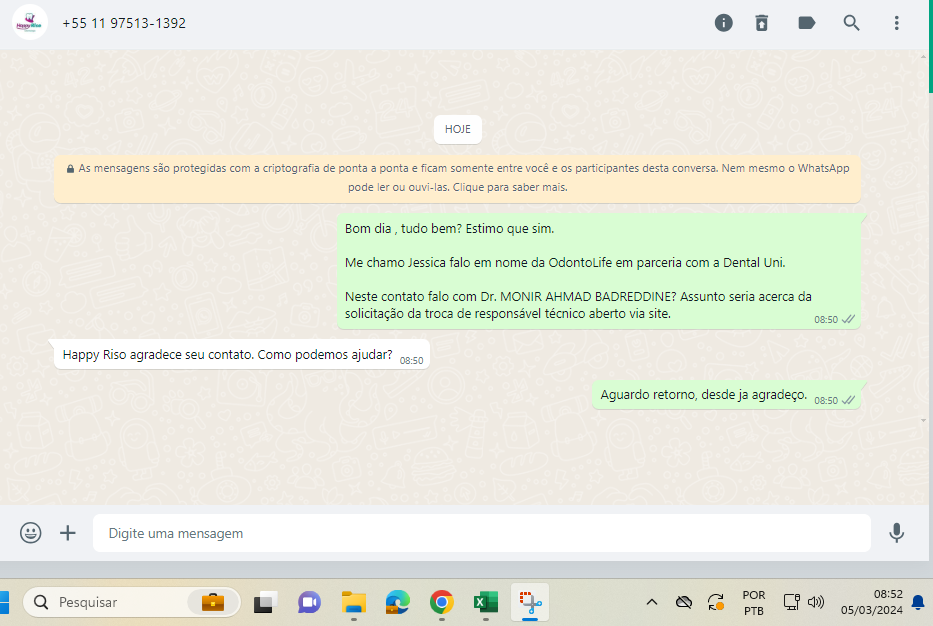Click the cloud sync off tray icon
This screenshot has width=933, height=626.
pyautogui.click(x=684, y=602)
